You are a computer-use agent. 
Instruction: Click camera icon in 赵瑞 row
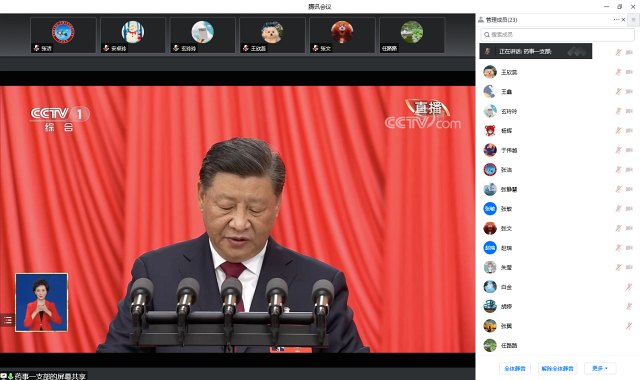coord(629,248)
